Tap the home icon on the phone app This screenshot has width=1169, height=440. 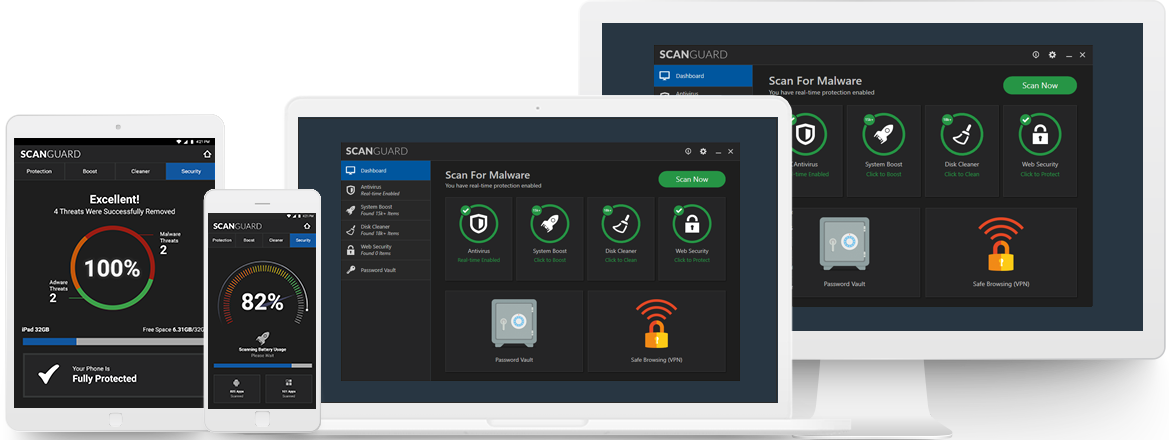click(307, 226)
